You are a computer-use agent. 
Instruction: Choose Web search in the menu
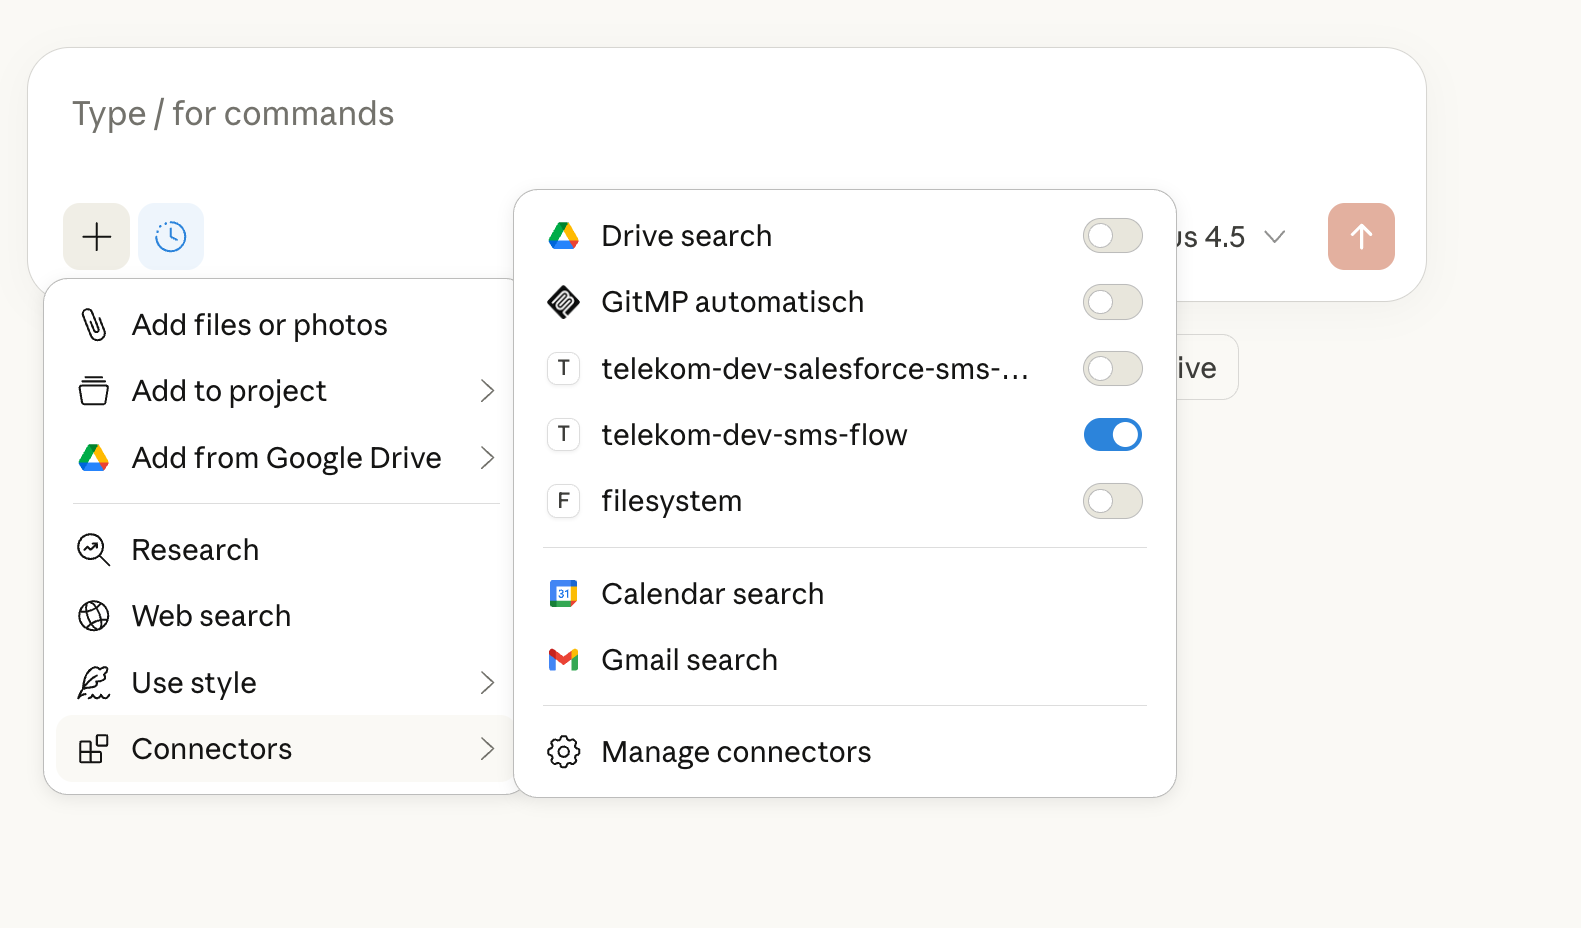point(211,616)
